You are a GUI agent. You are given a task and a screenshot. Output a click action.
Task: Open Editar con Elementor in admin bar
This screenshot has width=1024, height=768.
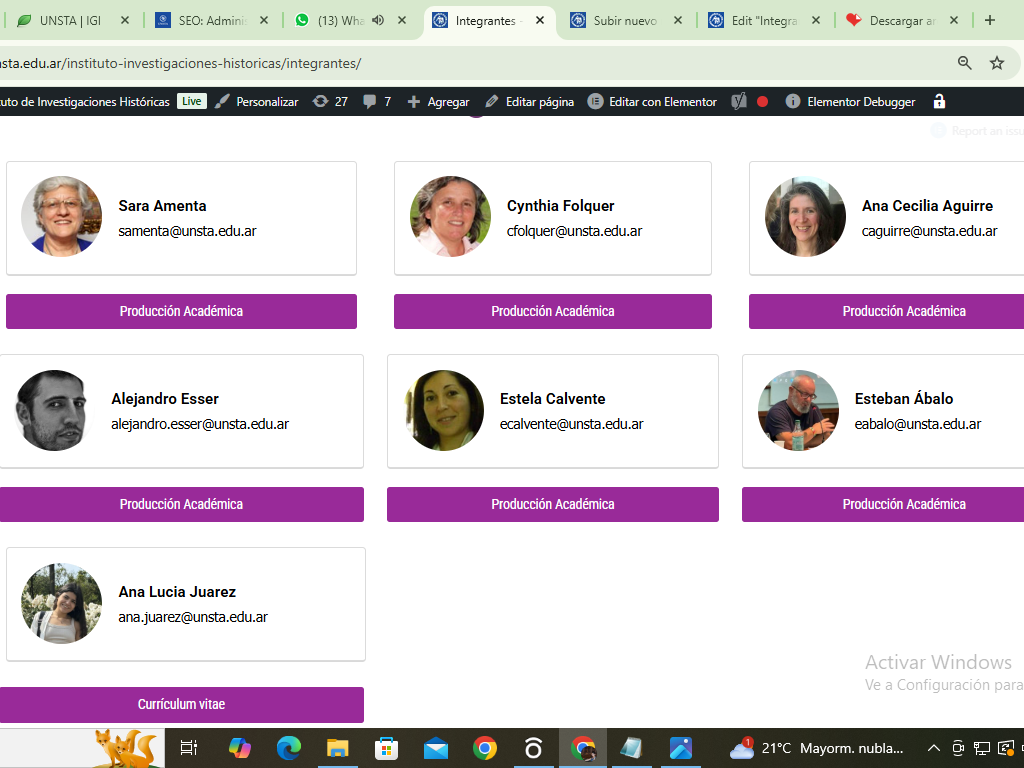[652, 102]
